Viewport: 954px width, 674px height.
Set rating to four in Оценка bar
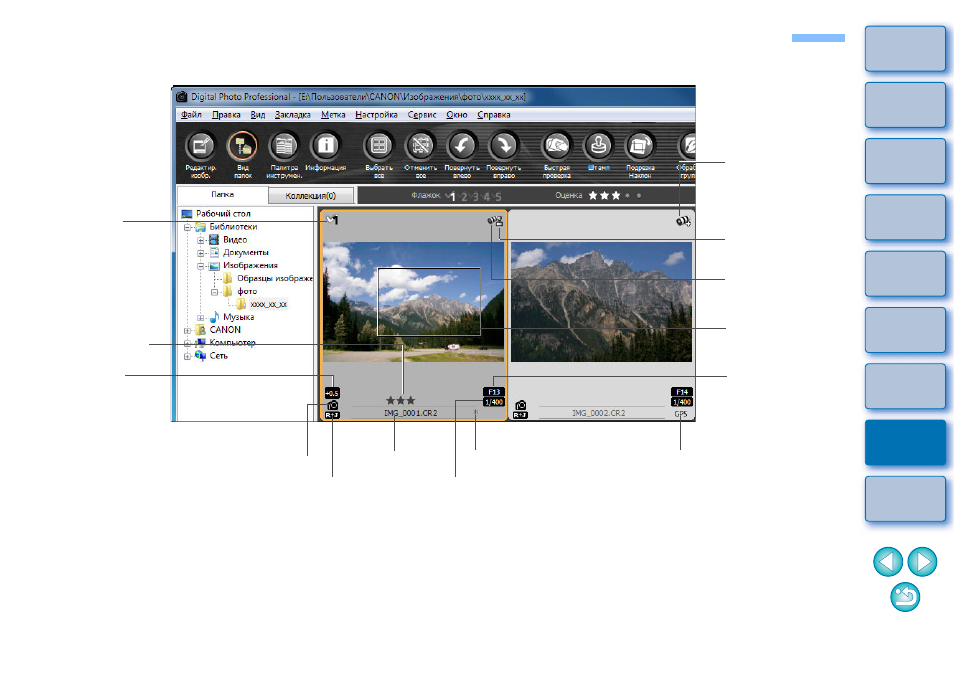pyautogui.click(x=628, y=196)
